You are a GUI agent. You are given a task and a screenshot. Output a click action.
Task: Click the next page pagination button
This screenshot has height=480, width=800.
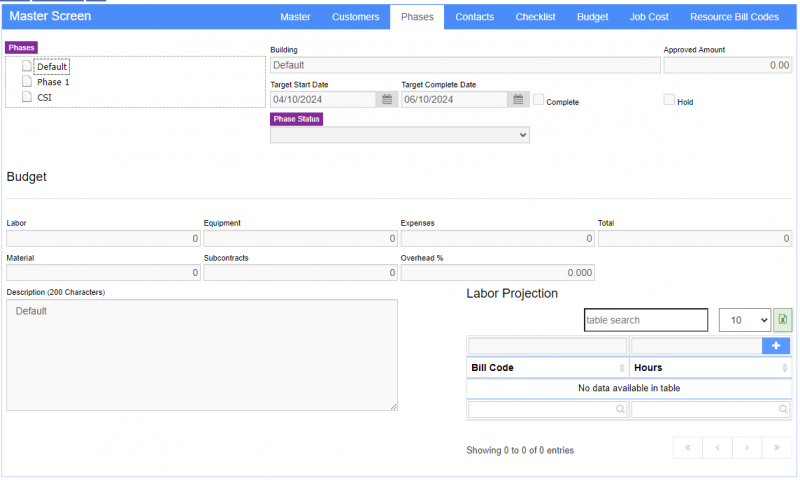point(747,449)
